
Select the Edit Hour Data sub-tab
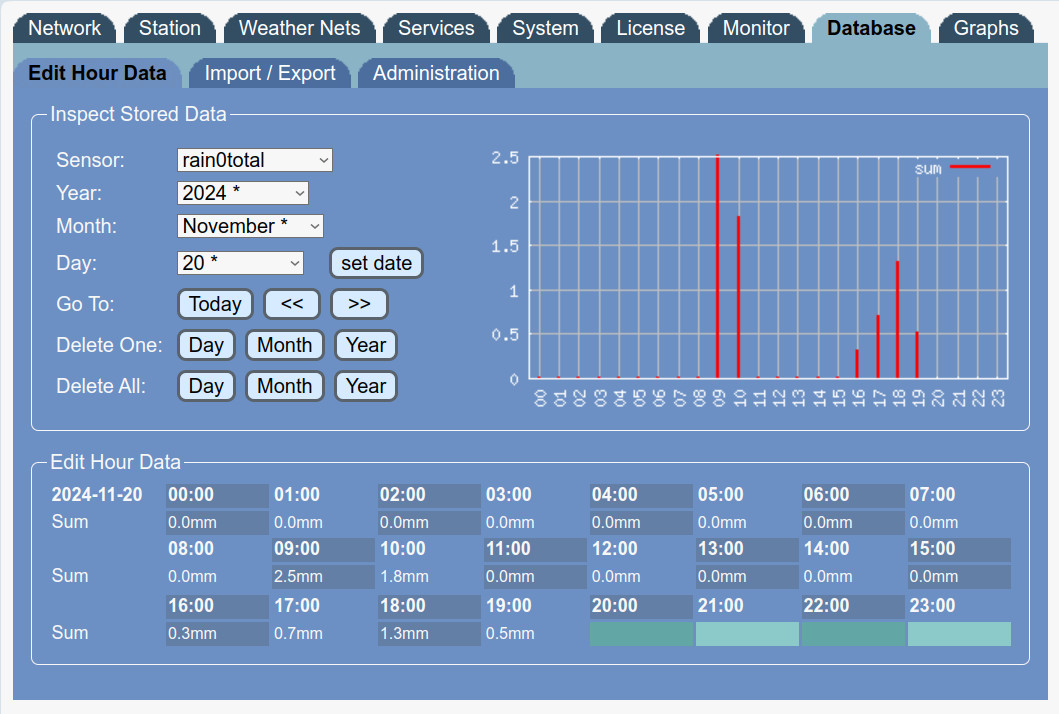[x=97, y=73]
